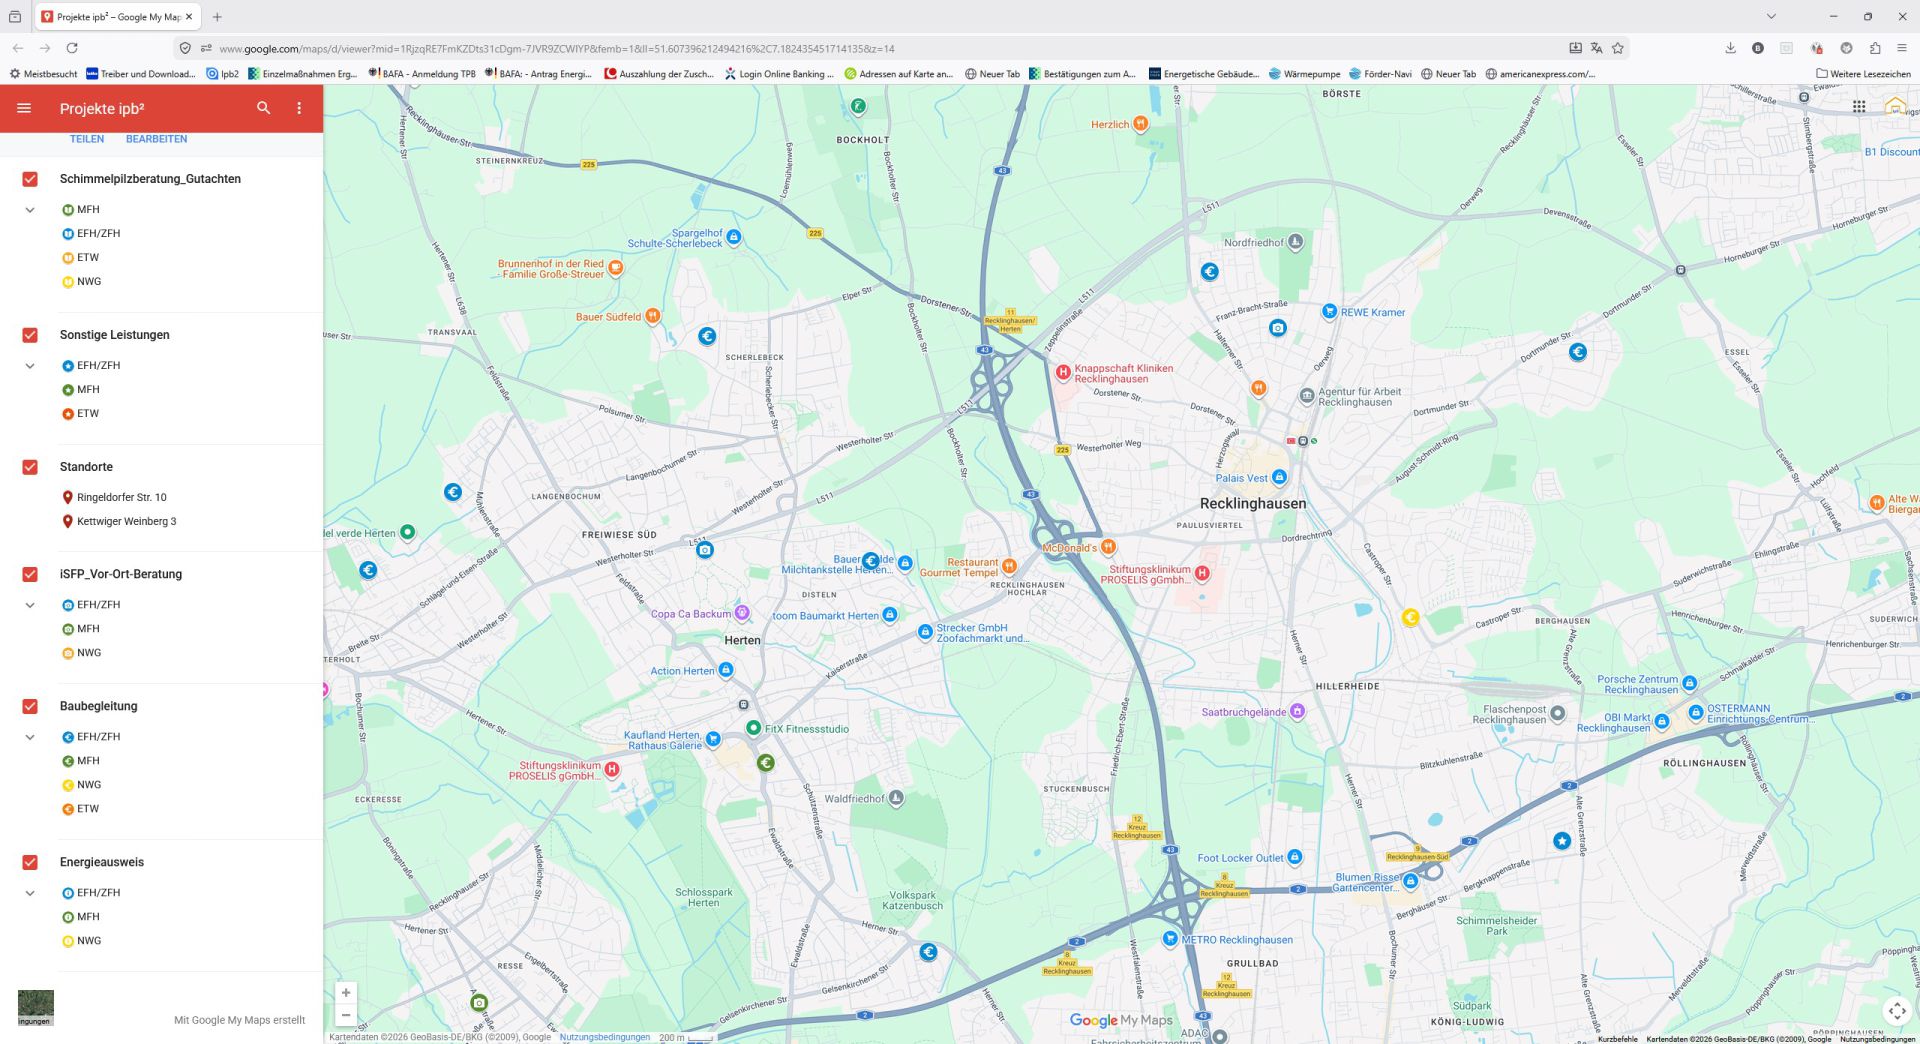The width and height of the screenshot is (1920, 1044).
Task: Click the McDonald's restaurant marker
Action: coord(1108,547)
